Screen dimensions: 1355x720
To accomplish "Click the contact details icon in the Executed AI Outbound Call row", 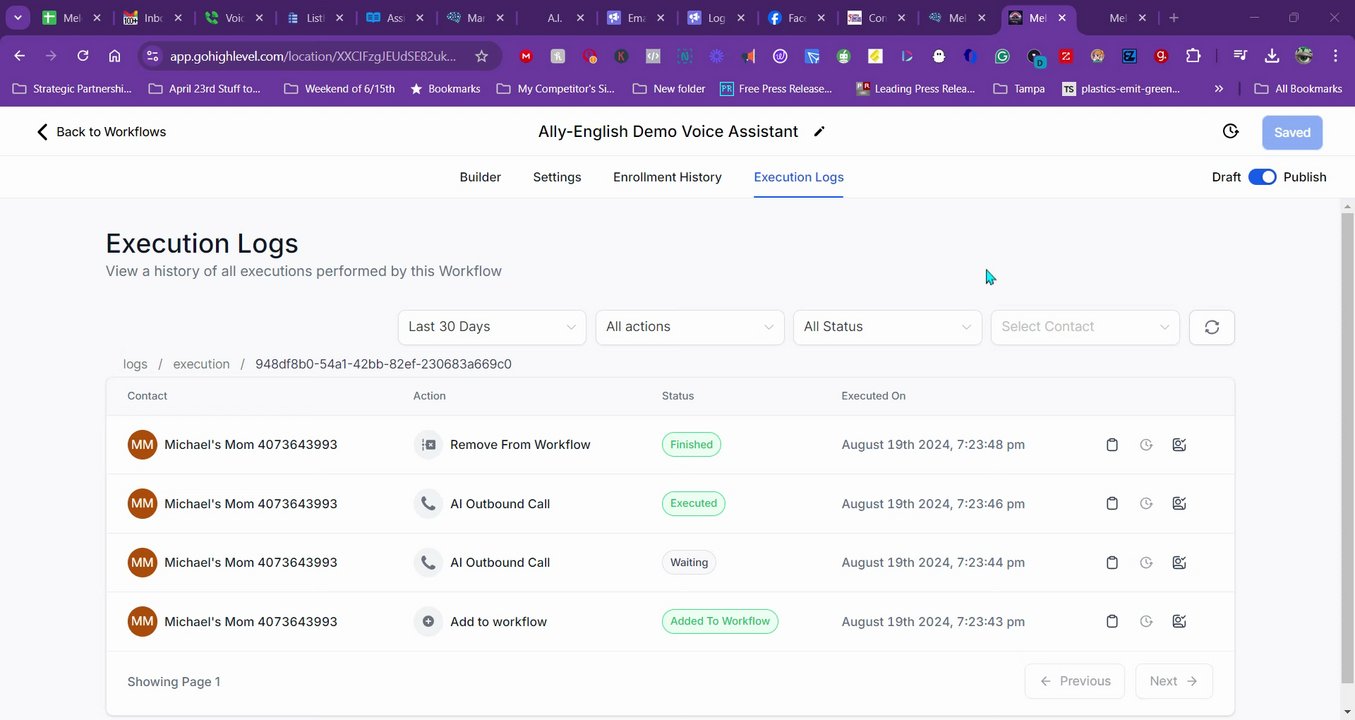I will coord(1179,504).
